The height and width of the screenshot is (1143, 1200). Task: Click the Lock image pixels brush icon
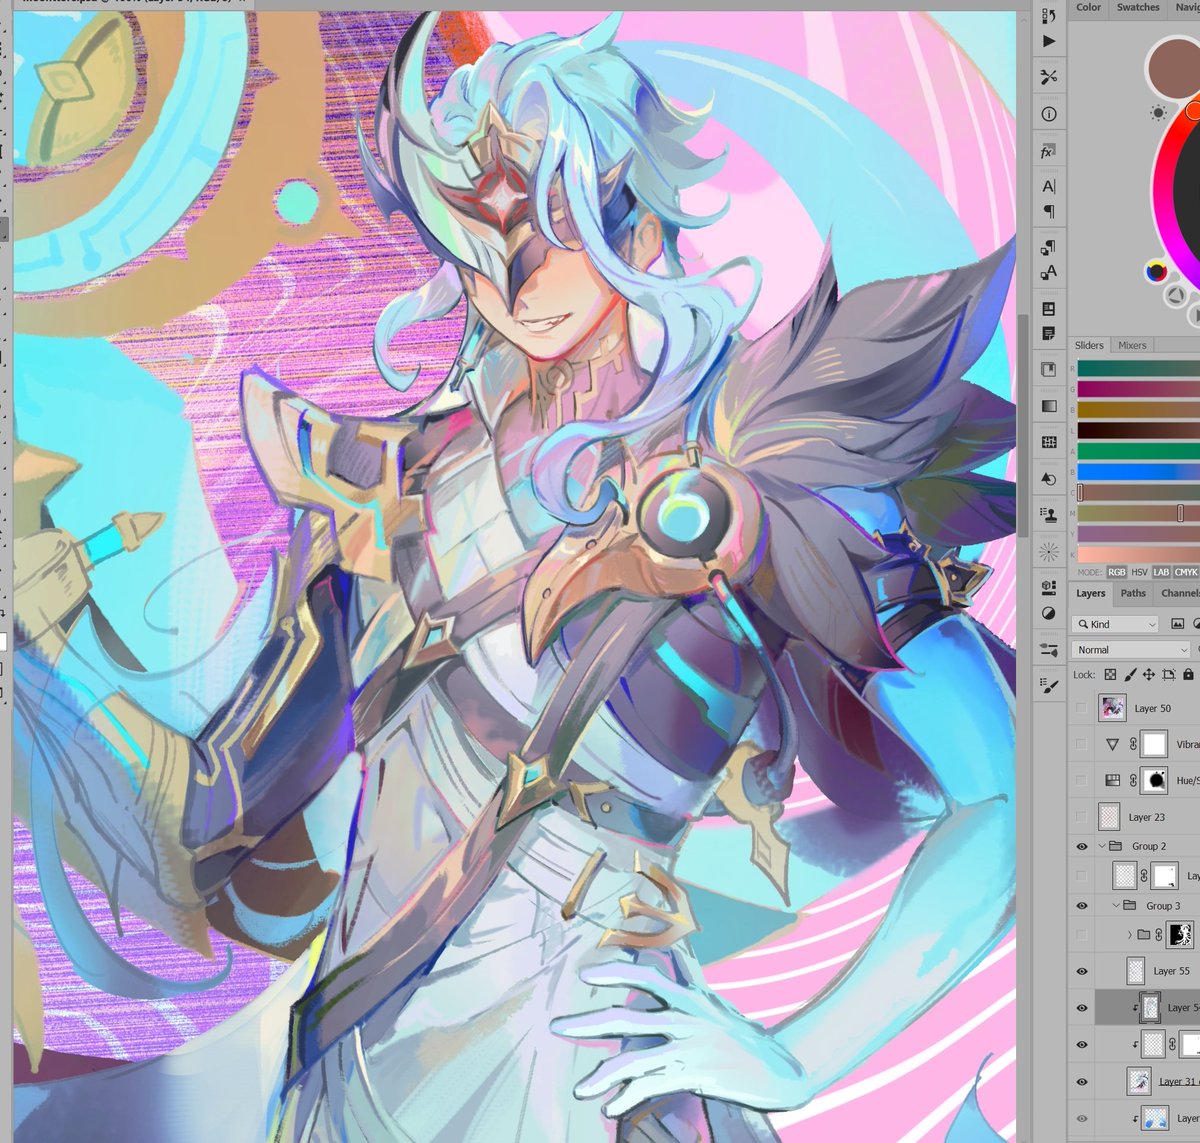(1130, 675)
